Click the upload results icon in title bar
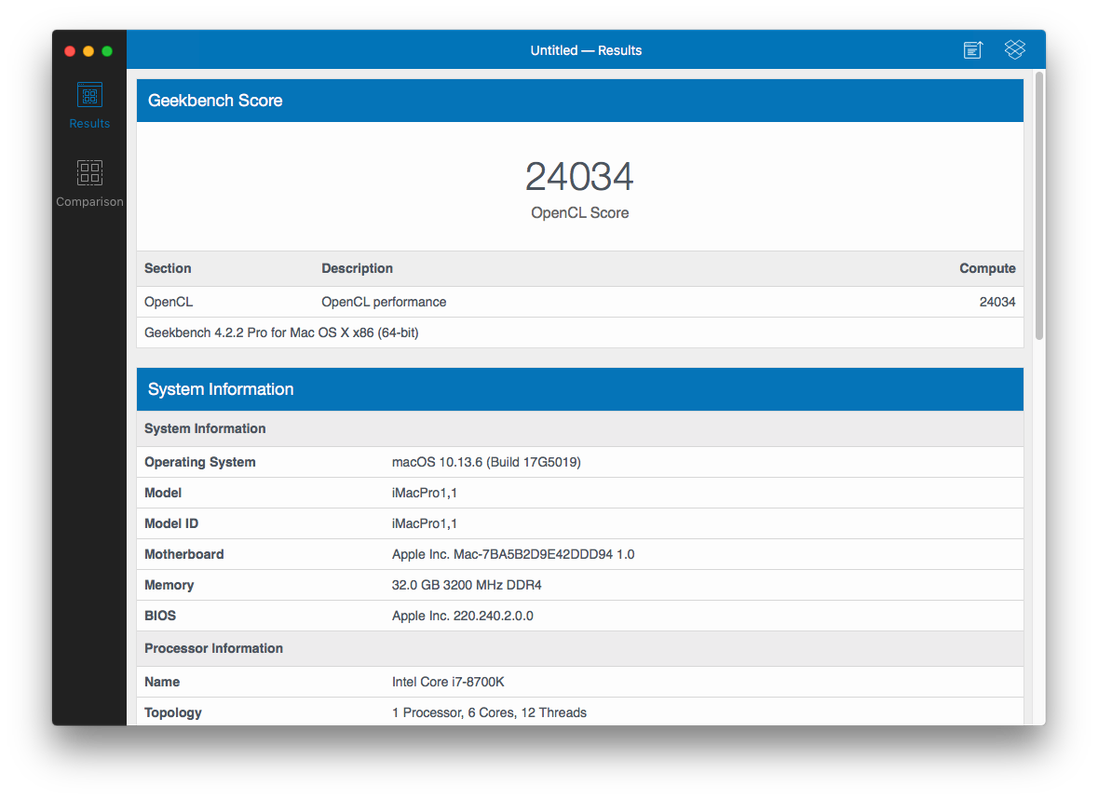The width and height of the screenshot is (1098, 800). (x=973, y=50)
